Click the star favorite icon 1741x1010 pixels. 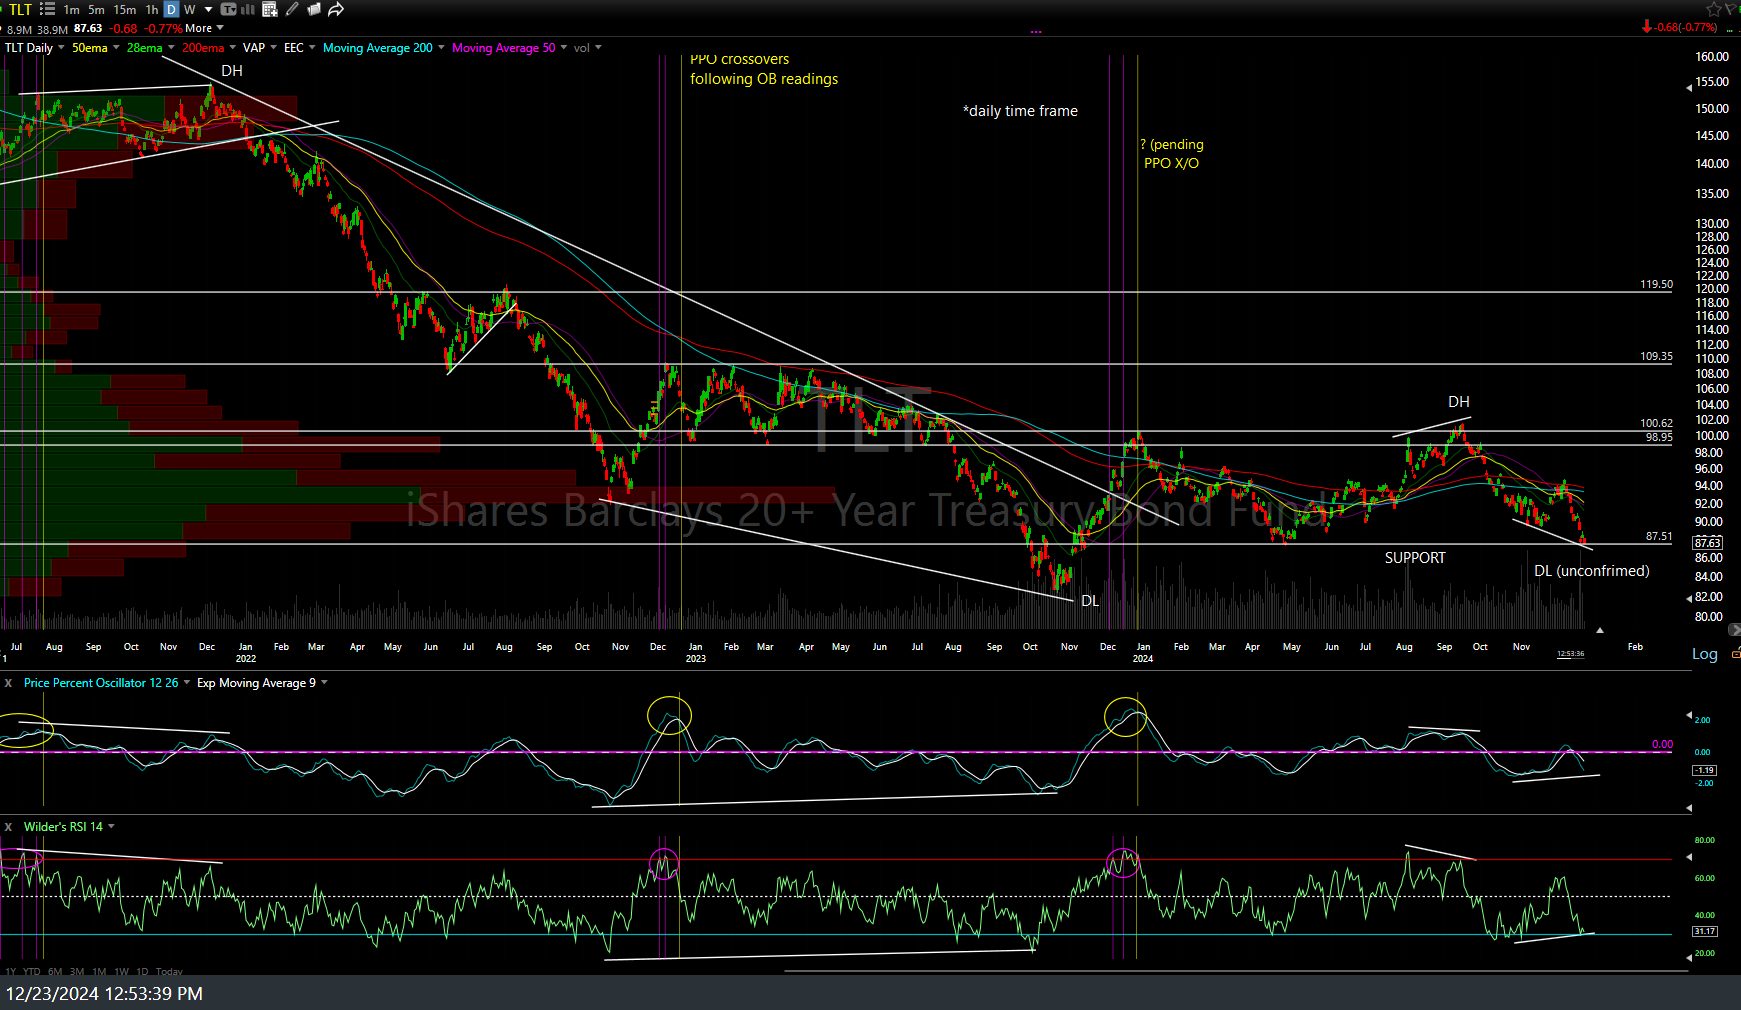(1712, 9)
